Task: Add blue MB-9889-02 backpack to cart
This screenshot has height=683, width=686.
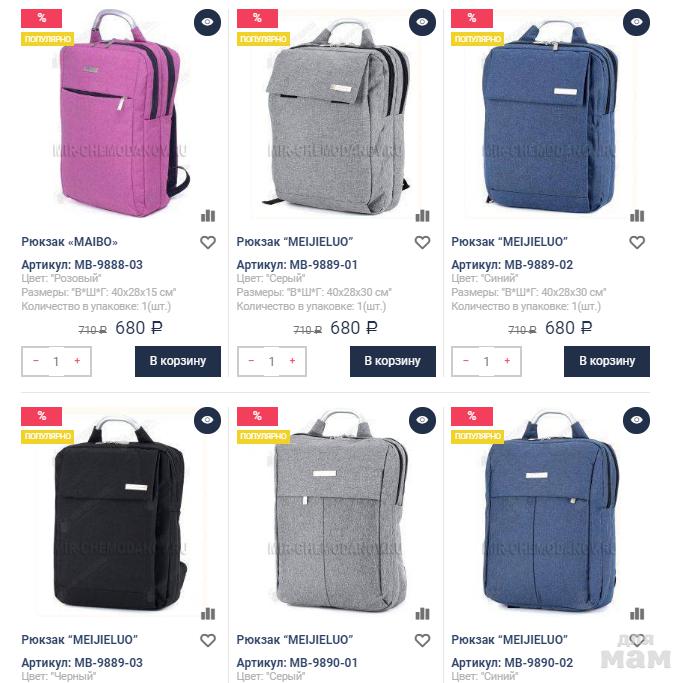Action: 607,361
